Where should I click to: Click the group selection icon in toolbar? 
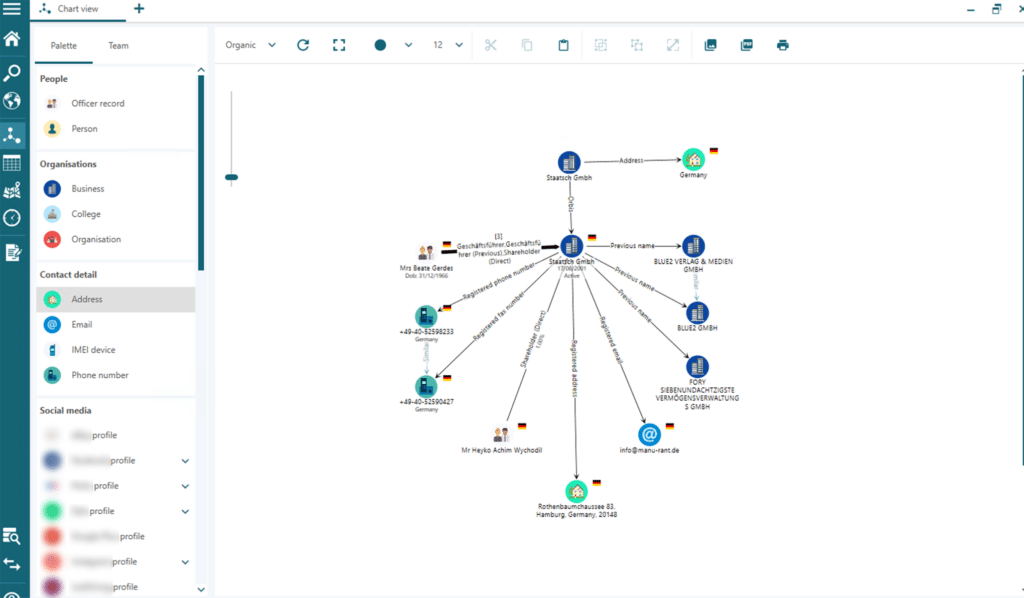pyautogui.click(x=601, y=45)
